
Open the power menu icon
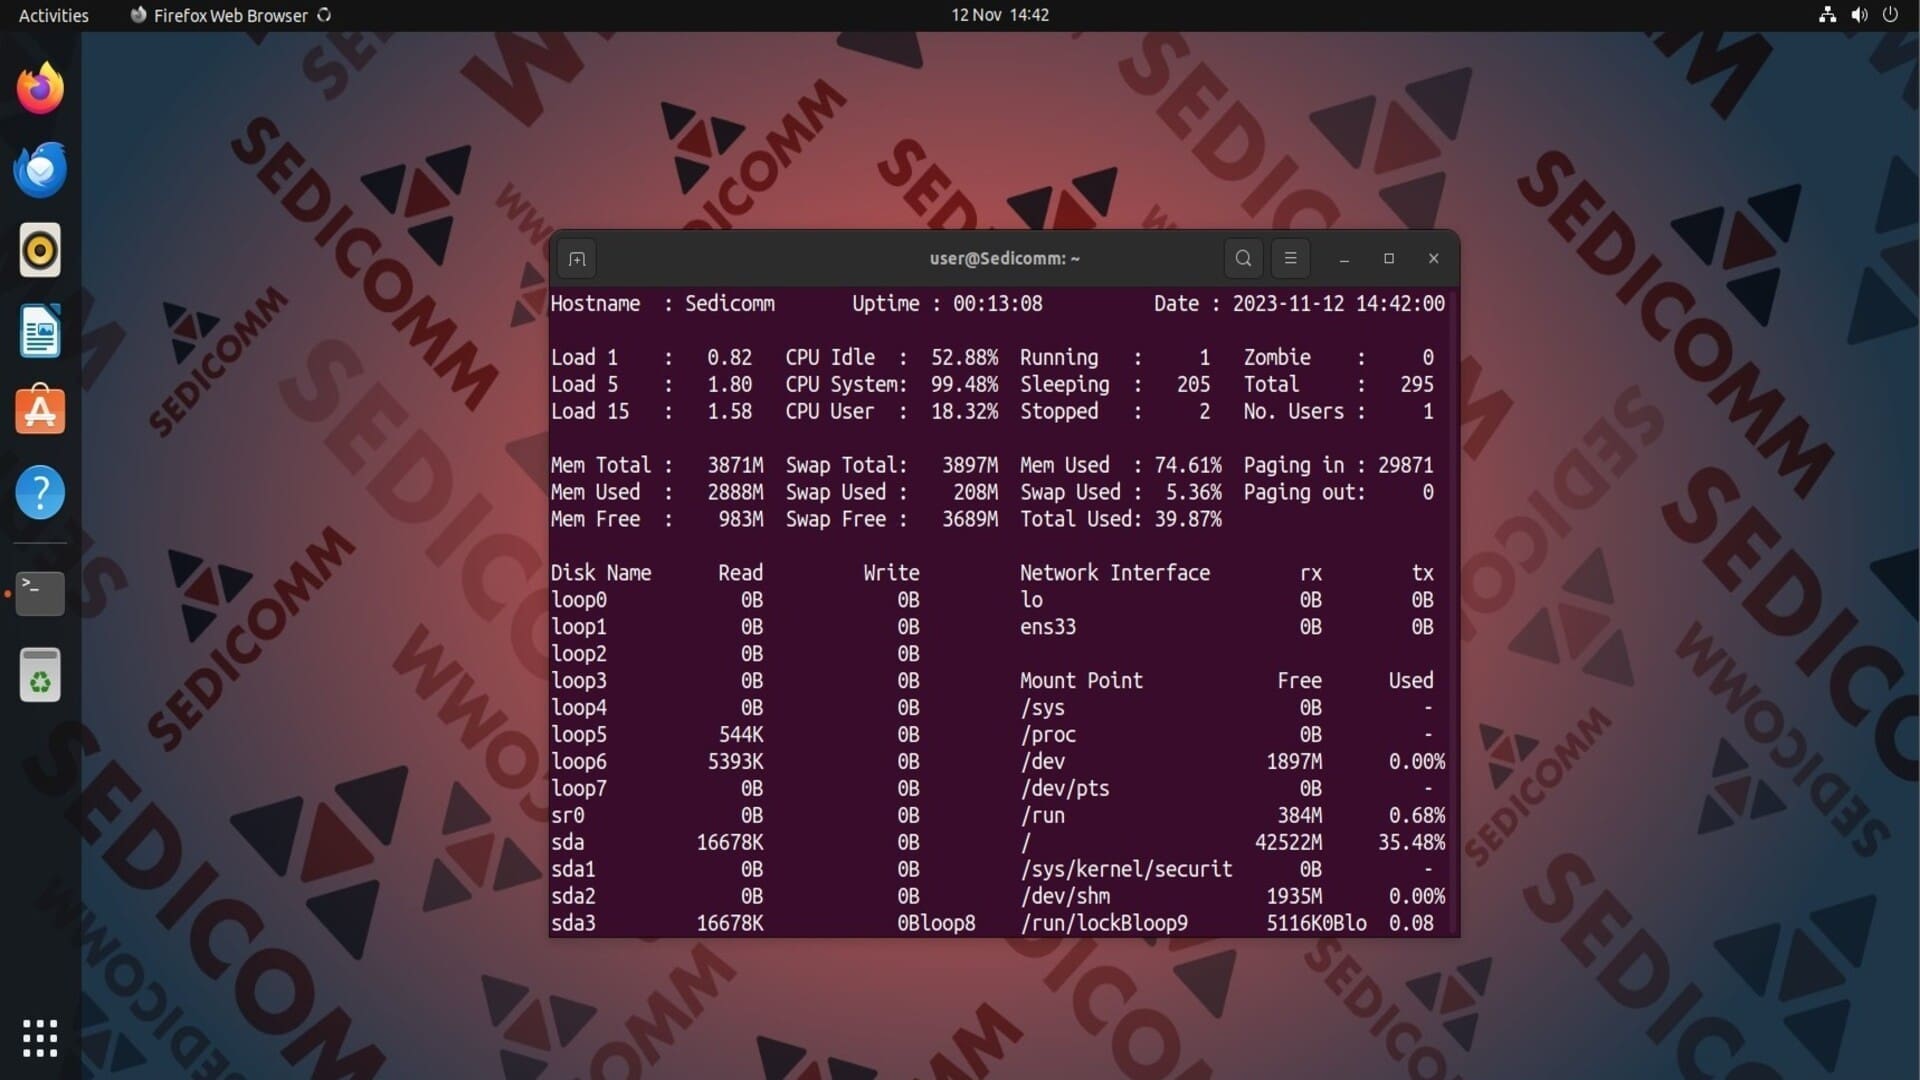1890,15
